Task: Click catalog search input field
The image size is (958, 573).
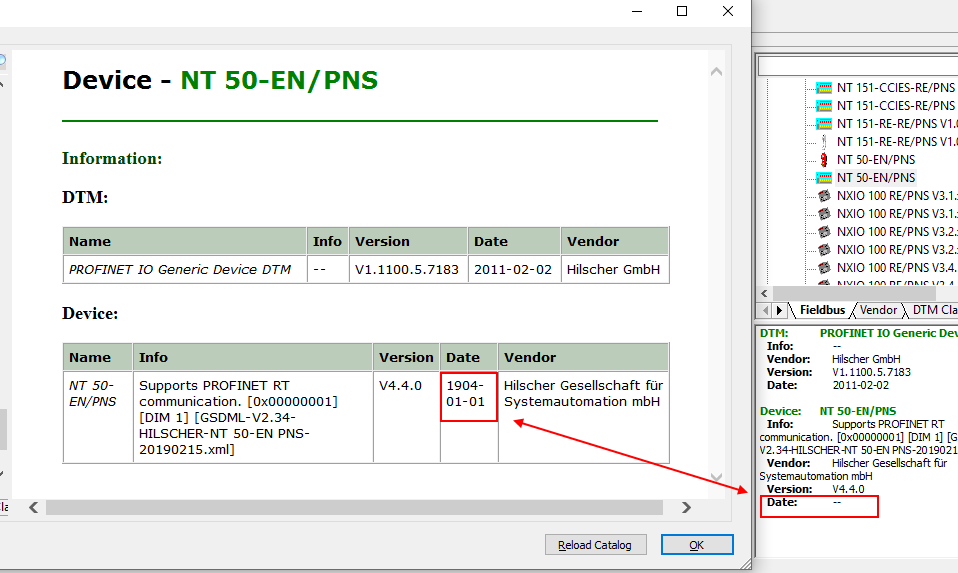Action: [858, 66]
